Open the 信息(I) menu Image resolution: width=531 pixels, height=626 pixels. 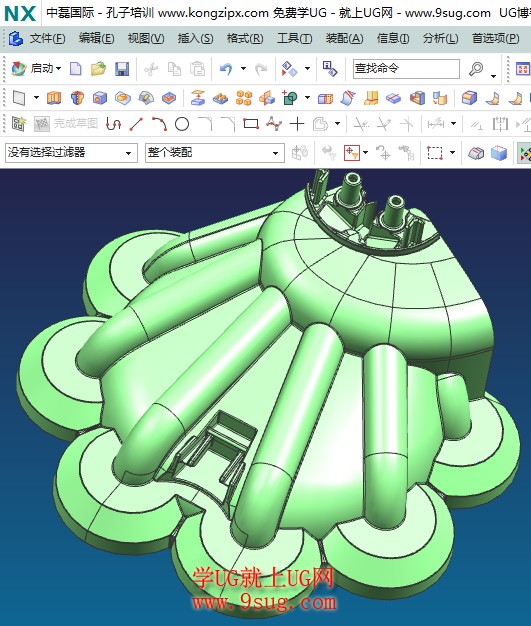(393, 38)
